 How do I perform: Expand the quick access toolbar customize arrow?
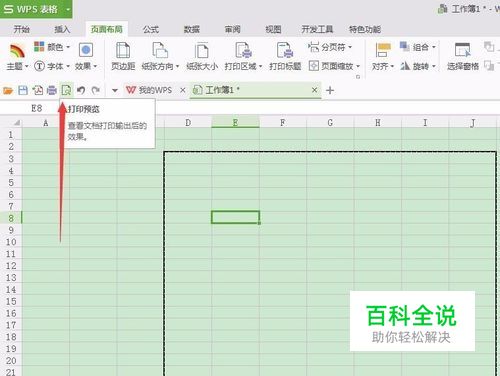click(115, 90)
